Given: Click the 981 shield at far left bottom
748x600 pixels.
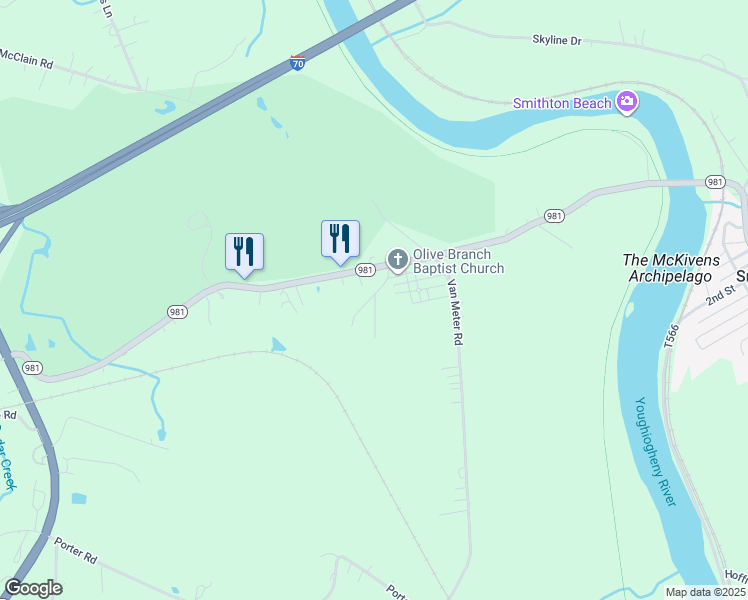Looking at the screenshot, I should [32, 368].
